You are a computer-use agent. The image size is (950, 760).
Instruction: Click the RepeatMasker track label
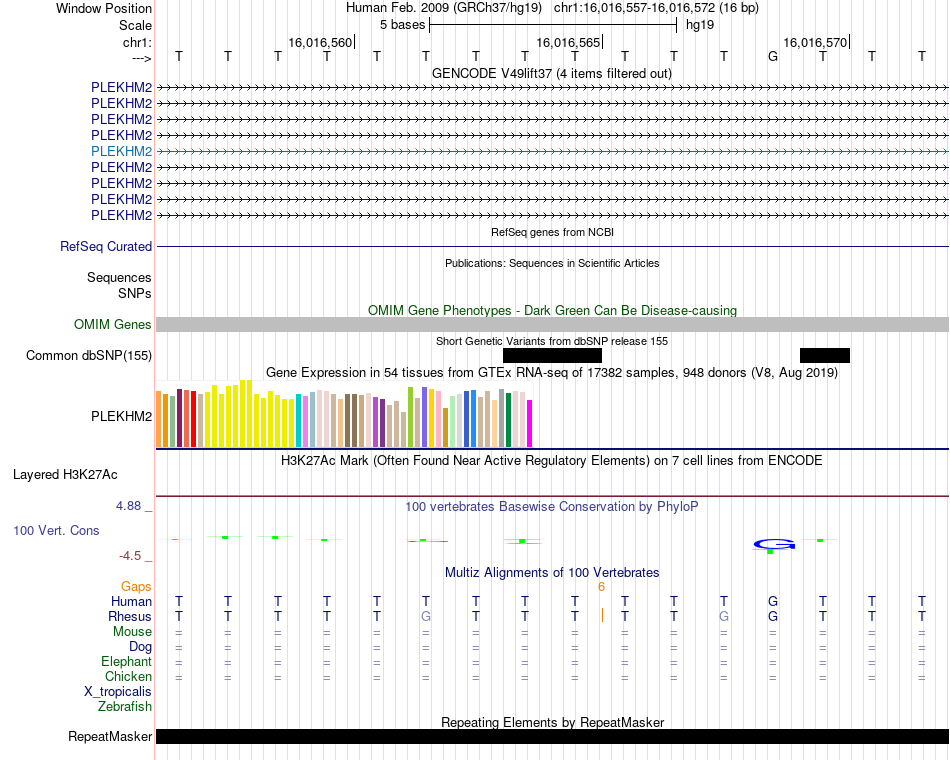click(x=109, y=737)
